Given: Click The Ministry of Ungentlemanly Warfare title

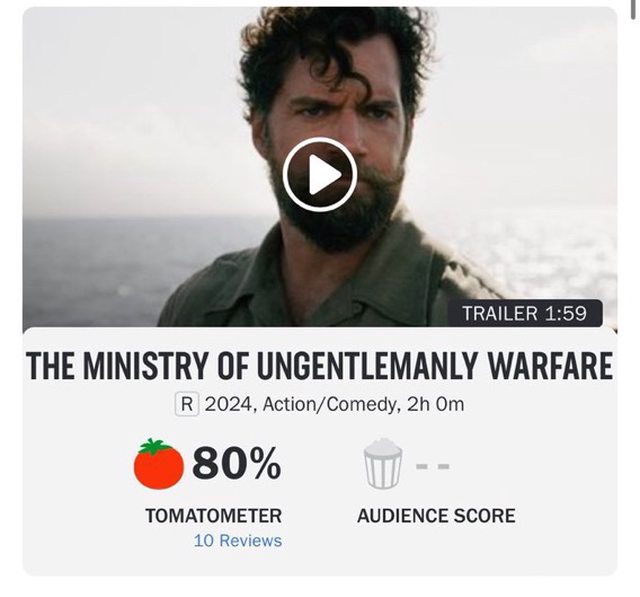Looking at the screenshot, I should (x=320, y=365).
